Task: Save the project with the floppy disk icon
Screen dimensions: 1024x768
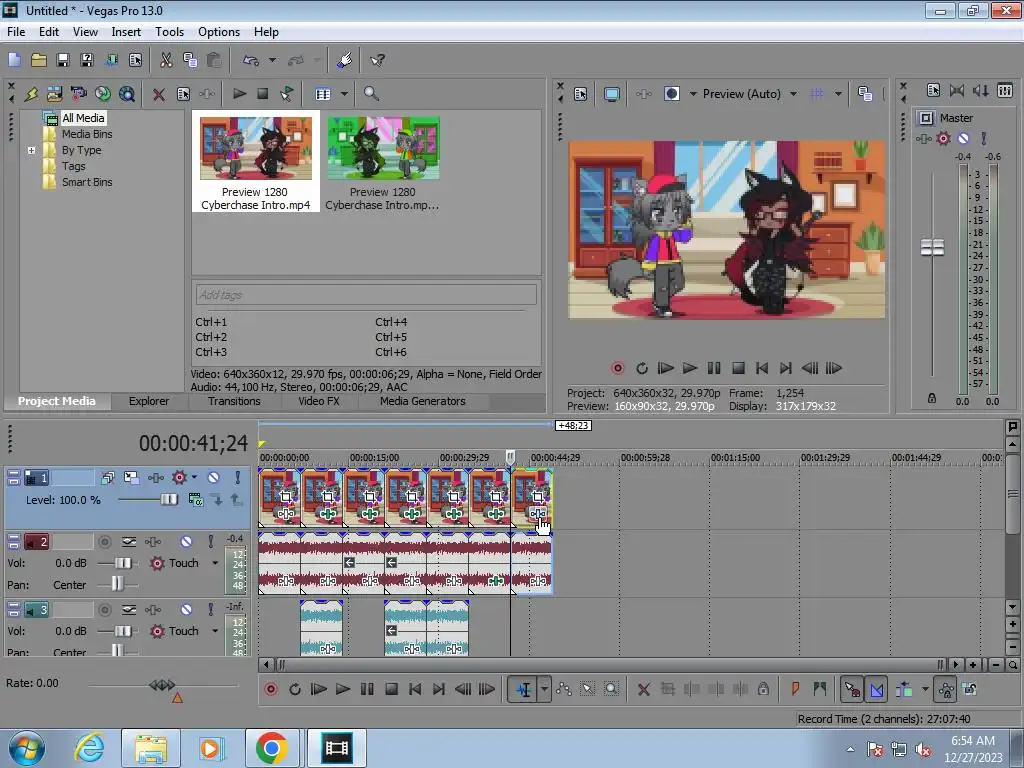Action: pos(63,60)
